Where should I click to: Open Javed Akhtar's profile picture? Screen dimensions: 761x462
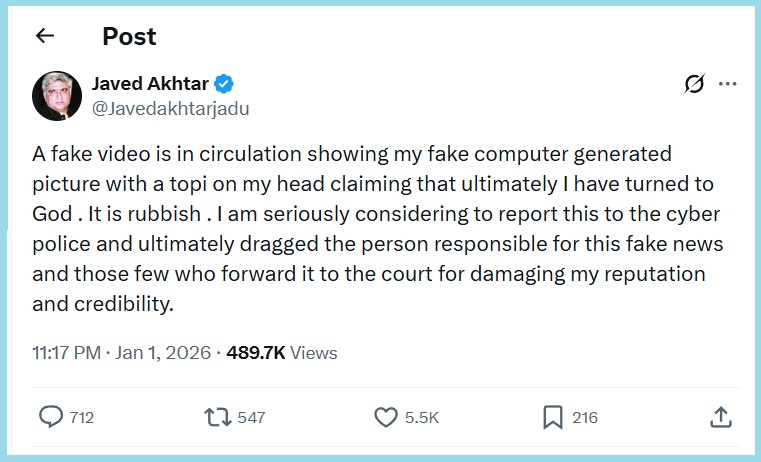click(x=57, y=96)
